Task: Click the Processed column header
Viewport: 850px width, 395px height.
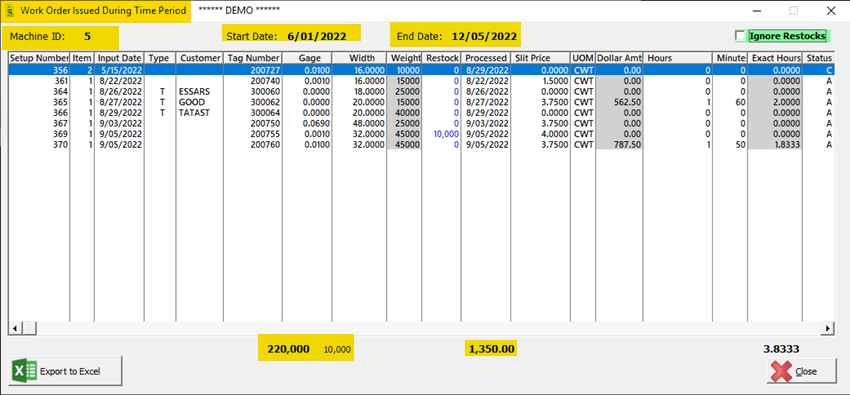Action: tap(485, 58)
